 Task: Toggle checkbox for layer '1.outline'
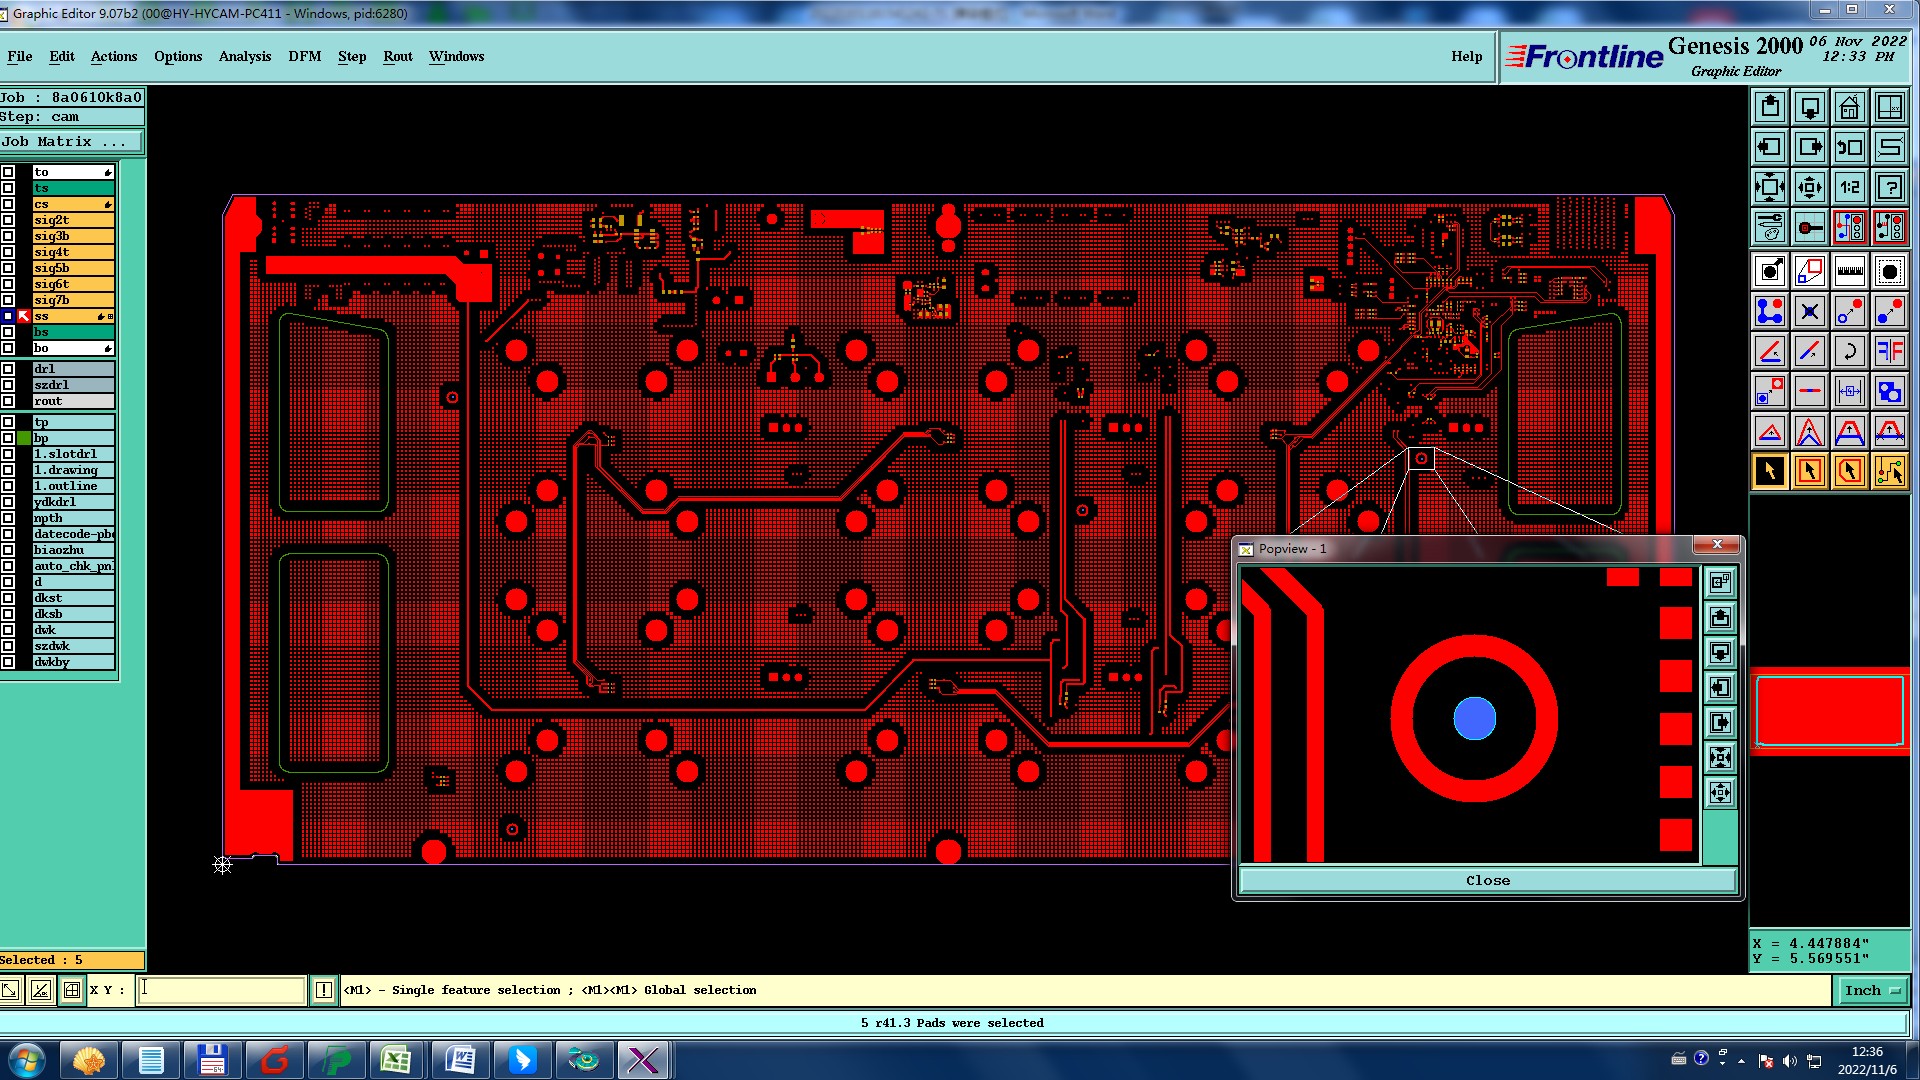coord(8,486)
